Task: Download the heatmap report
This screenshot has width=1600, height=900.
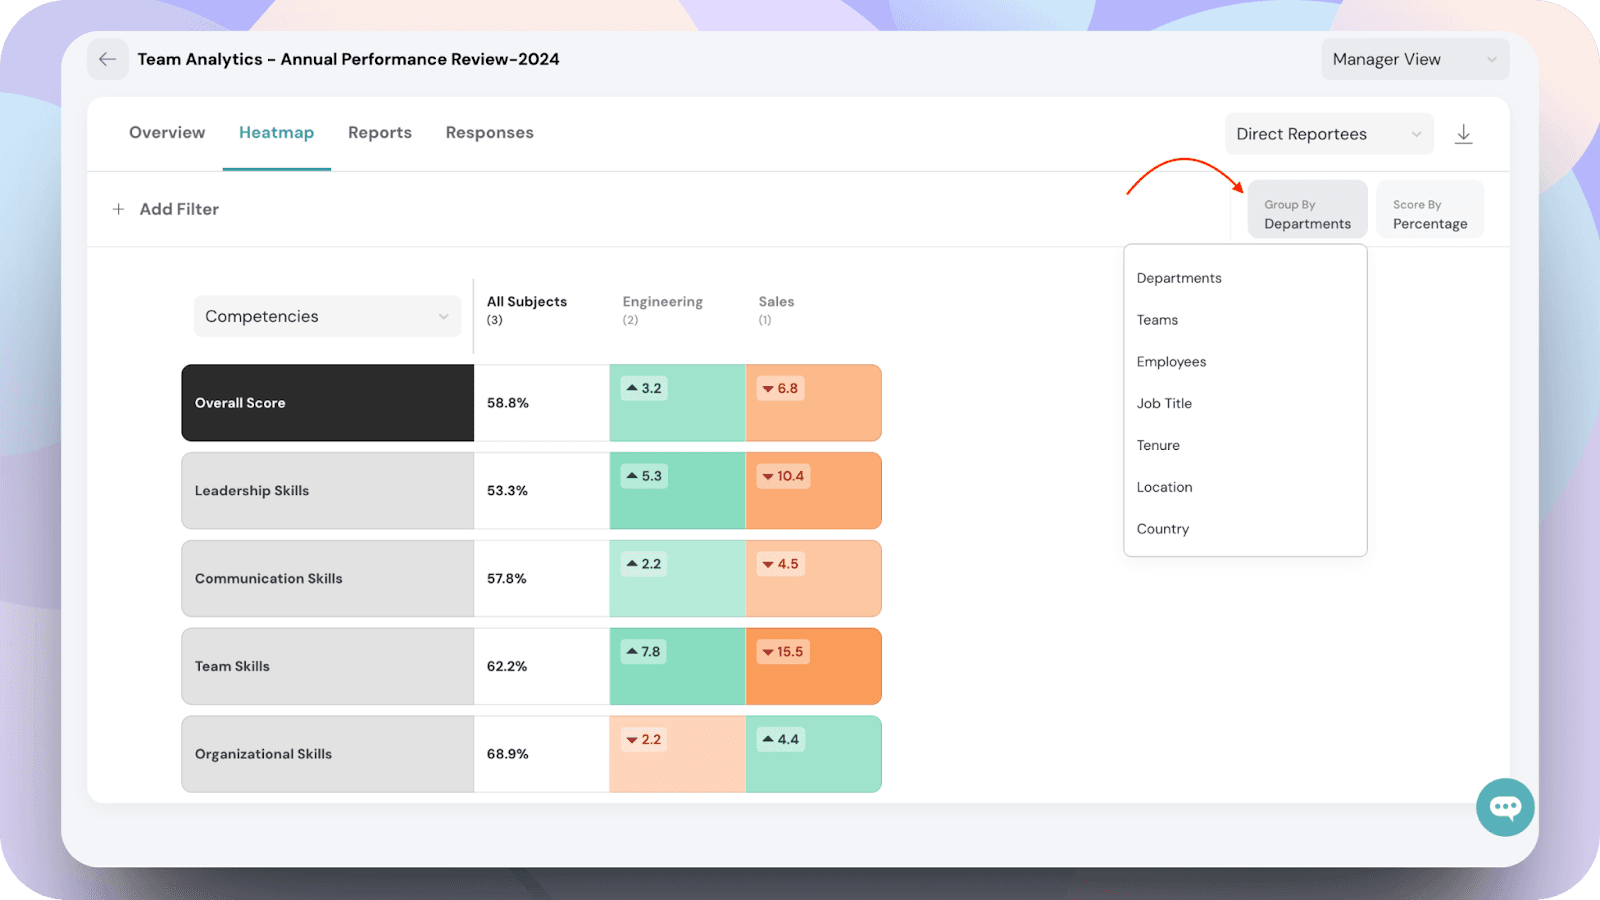Action: pos(1463,134)
